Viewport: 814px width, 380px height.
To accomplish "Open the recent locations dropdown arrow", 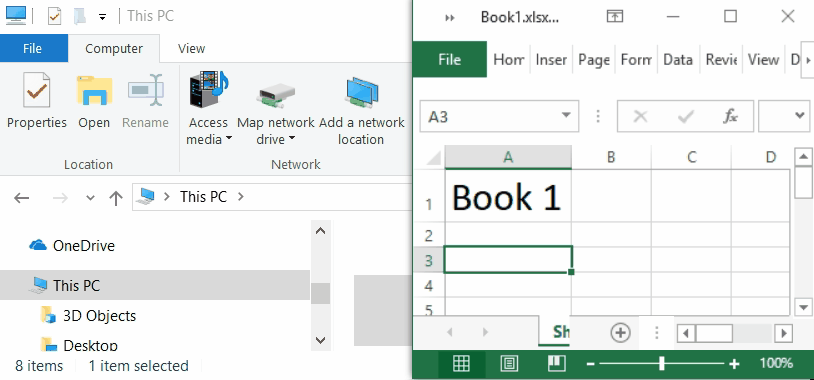I will [90, 198].
